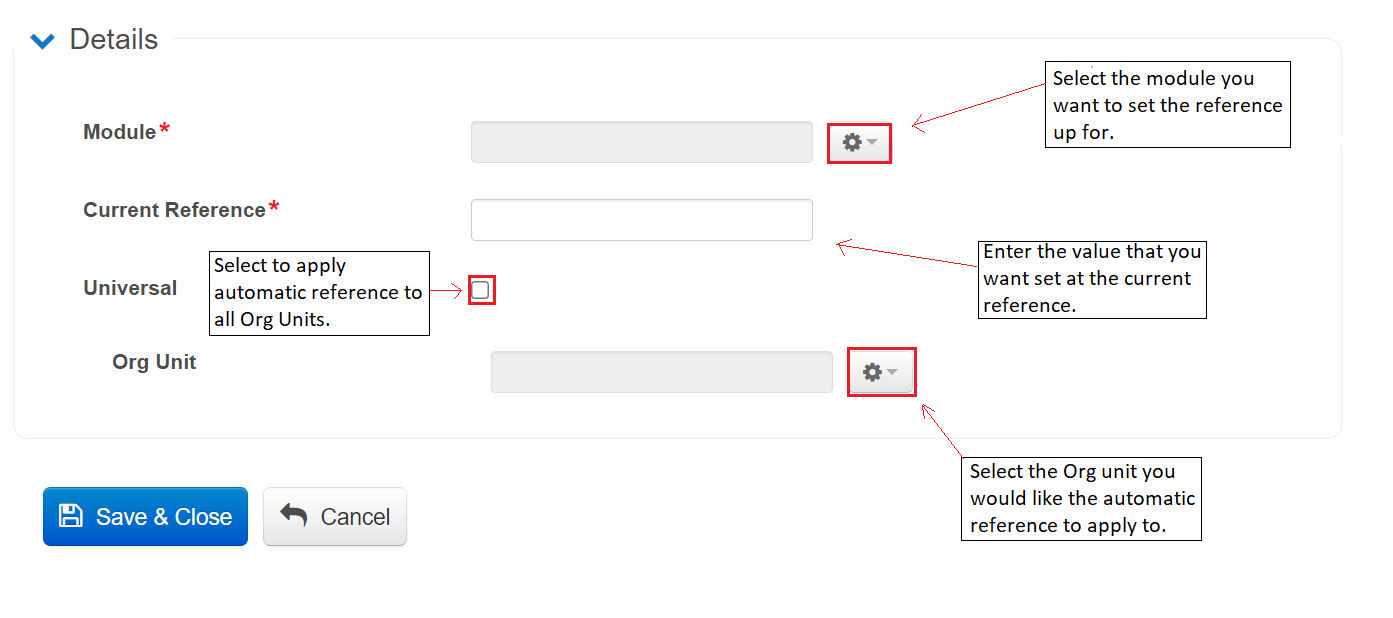Click the undo arrow icon on Cancel
The width and height of the screenshot is (1393, 618).
click(293, 515)
